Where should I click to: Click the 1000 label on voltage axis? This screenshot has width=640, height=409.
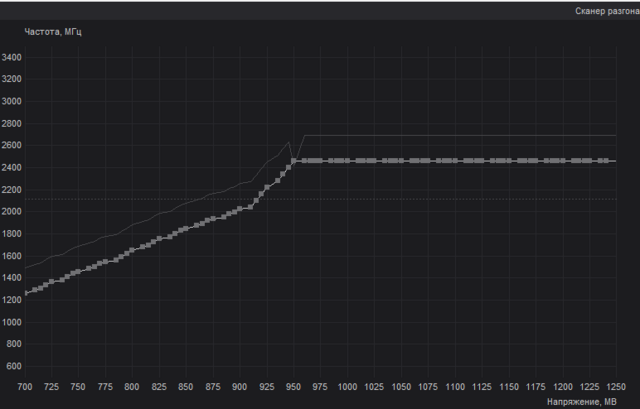(x=348, y=386)
